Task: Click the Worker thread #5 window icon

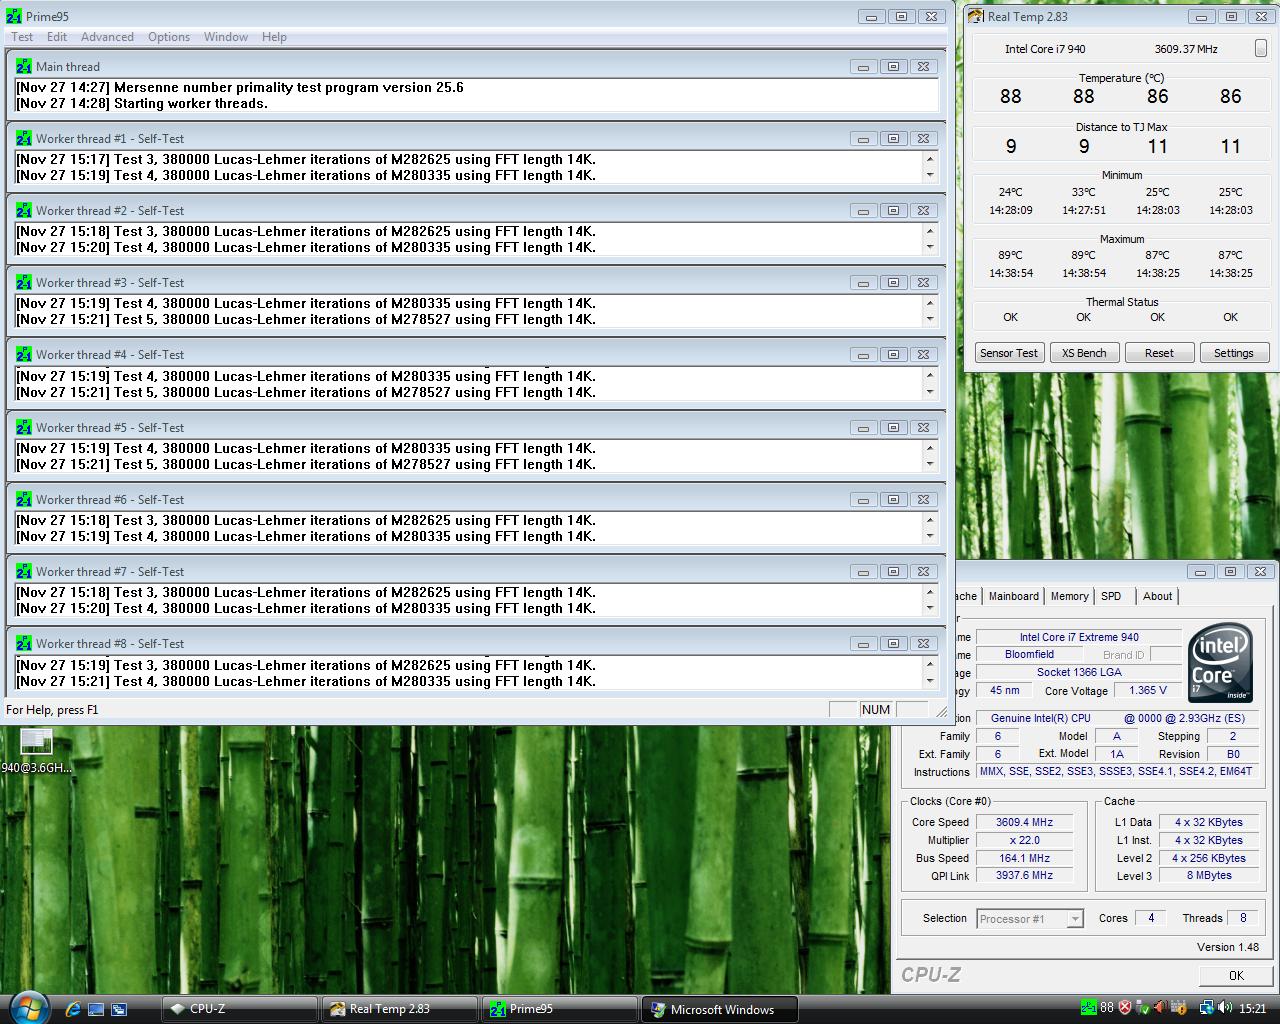Action: click(24, 428)
